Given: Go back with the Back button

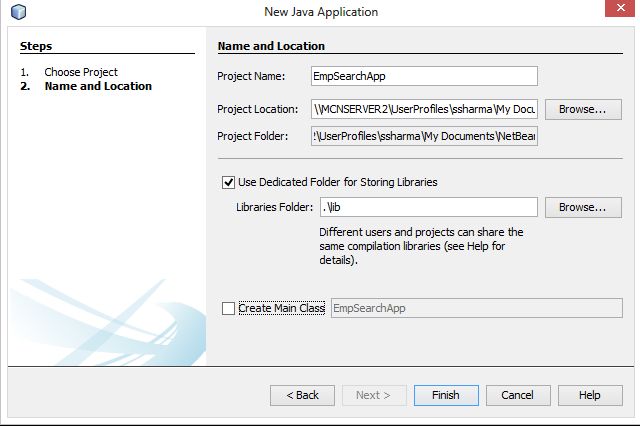Looking at the screenshot, I should [302, 395].
